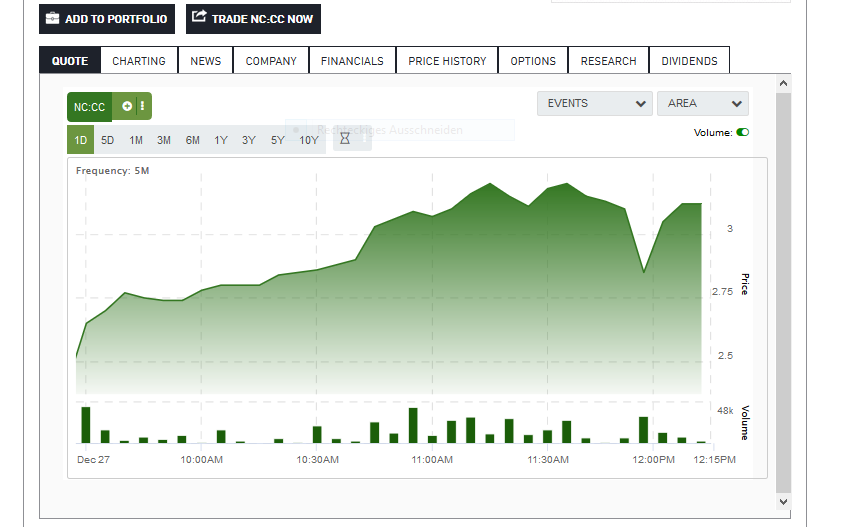
Task: Select the 3Y time range
Action: [249, 140]
